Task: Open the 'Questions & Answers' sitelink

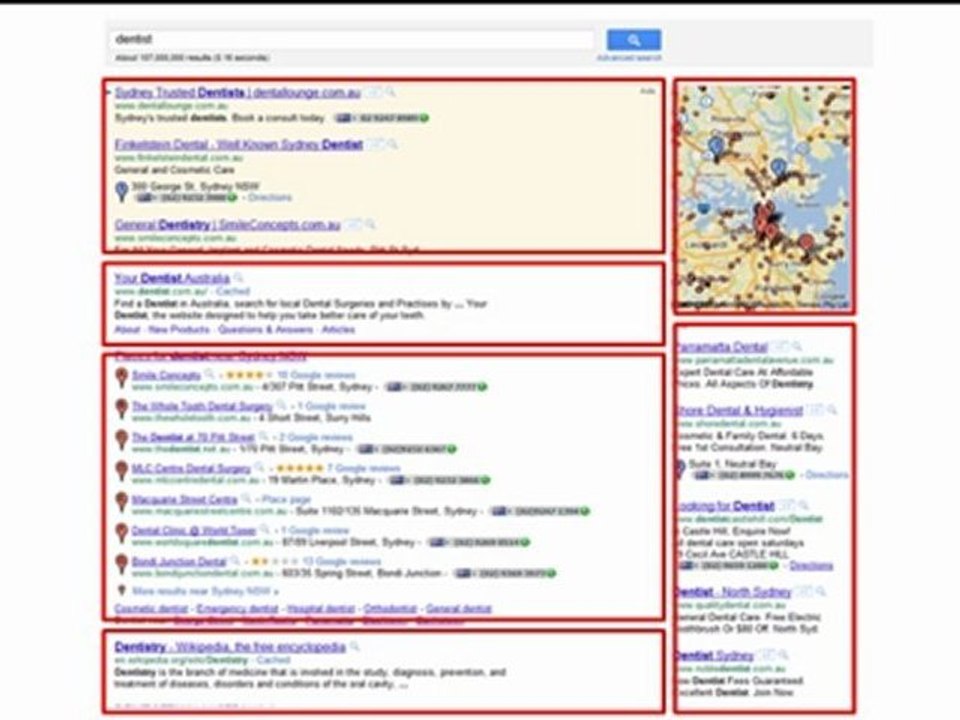Action: (x=265, y=329)
